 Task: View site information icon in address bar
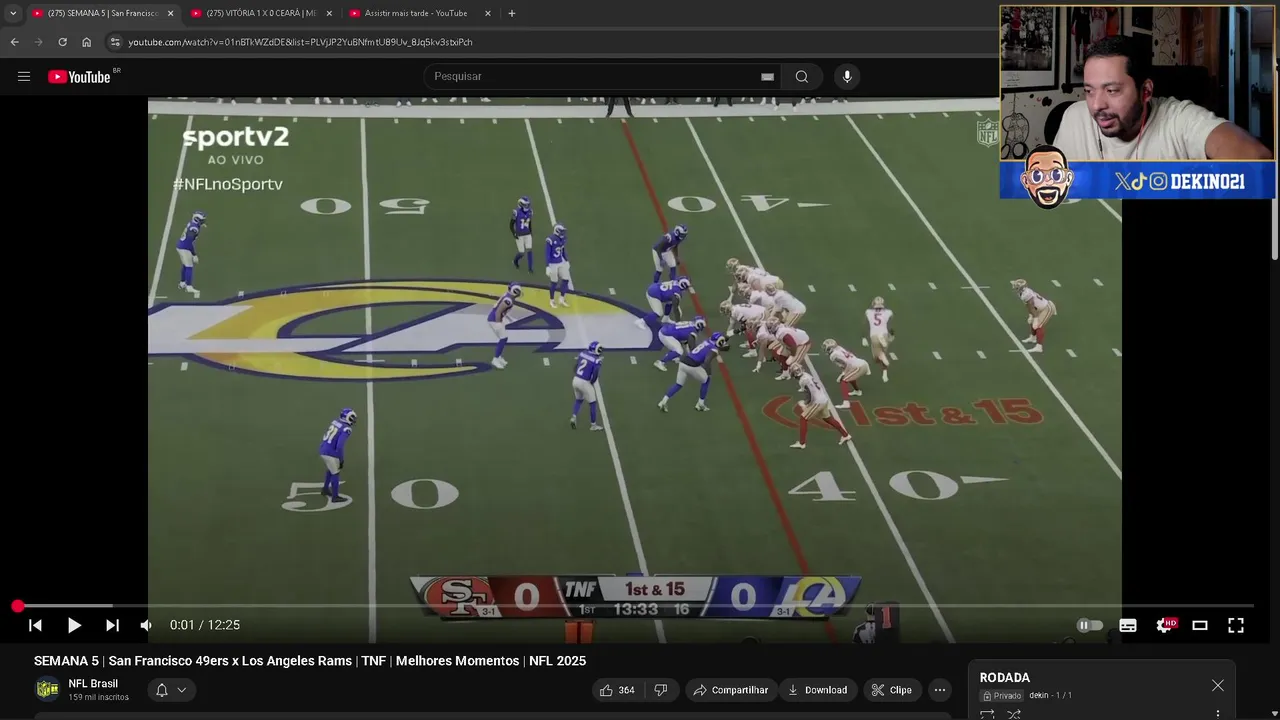click(115, 42)
